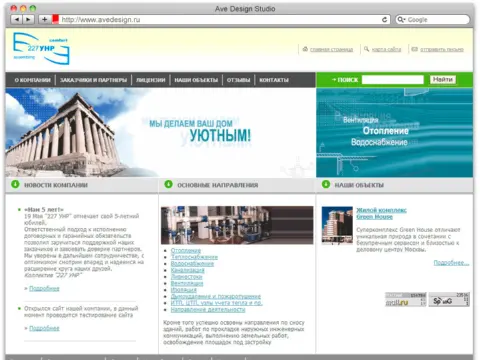Go forward with the browser forward arrow

tap(28, 19)
